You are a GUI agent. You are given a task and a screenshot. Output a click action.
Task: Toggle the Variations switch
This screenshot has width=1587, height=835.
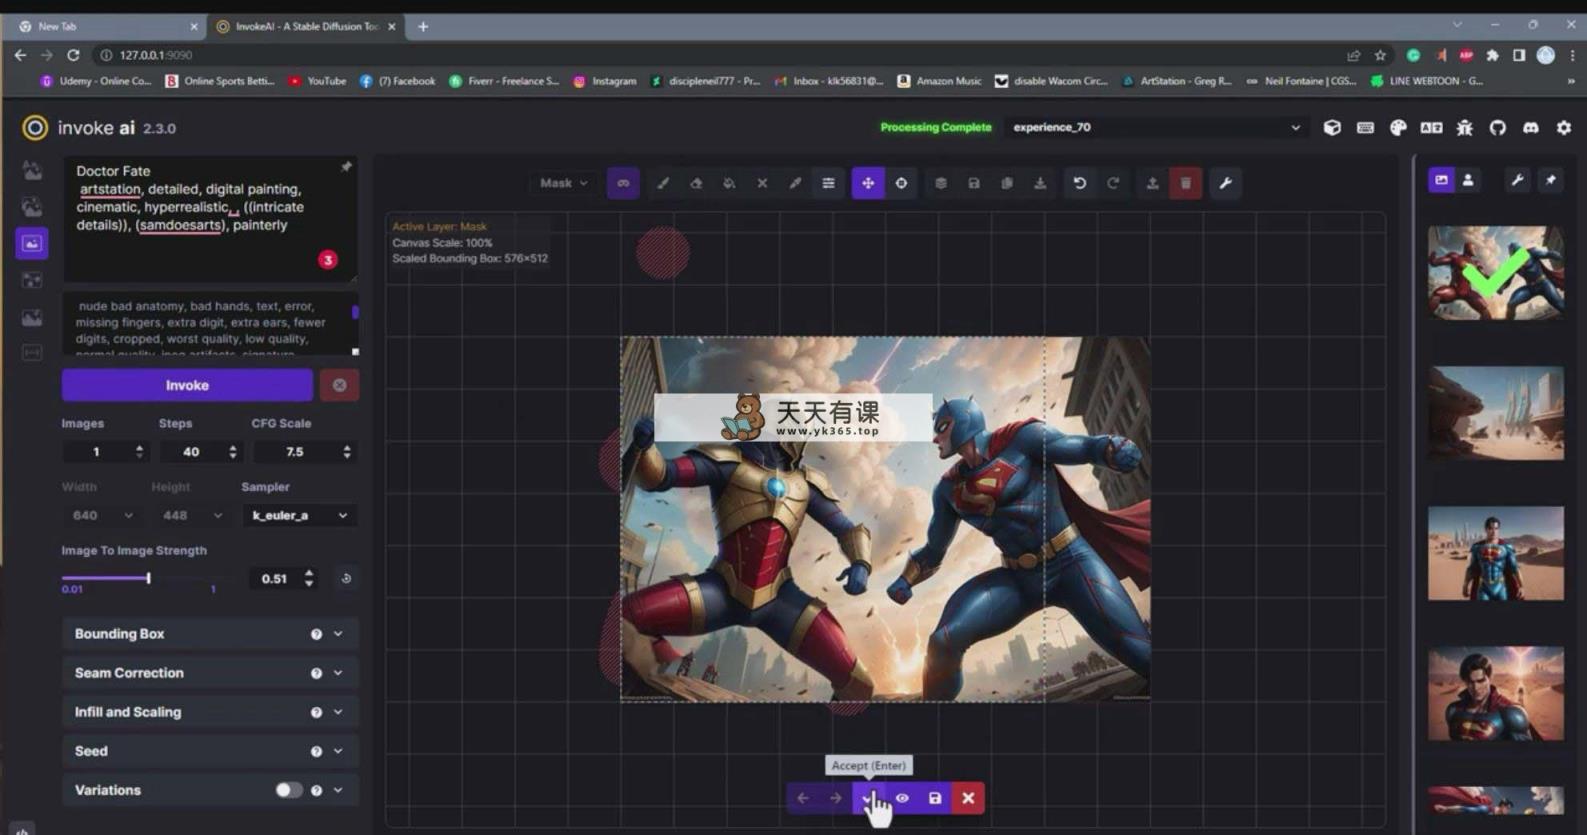pyautogui.click(x=288, y=790)
